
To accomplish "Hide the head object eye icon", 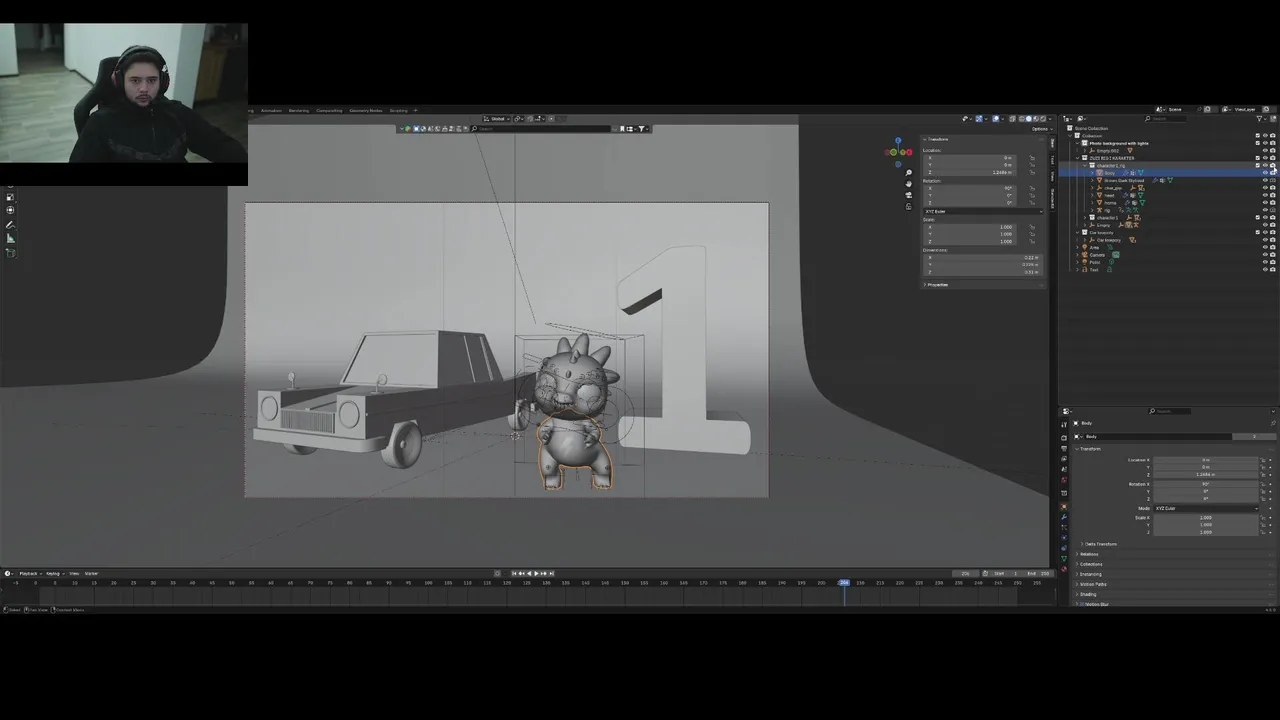I will [x=1265, y=195].
